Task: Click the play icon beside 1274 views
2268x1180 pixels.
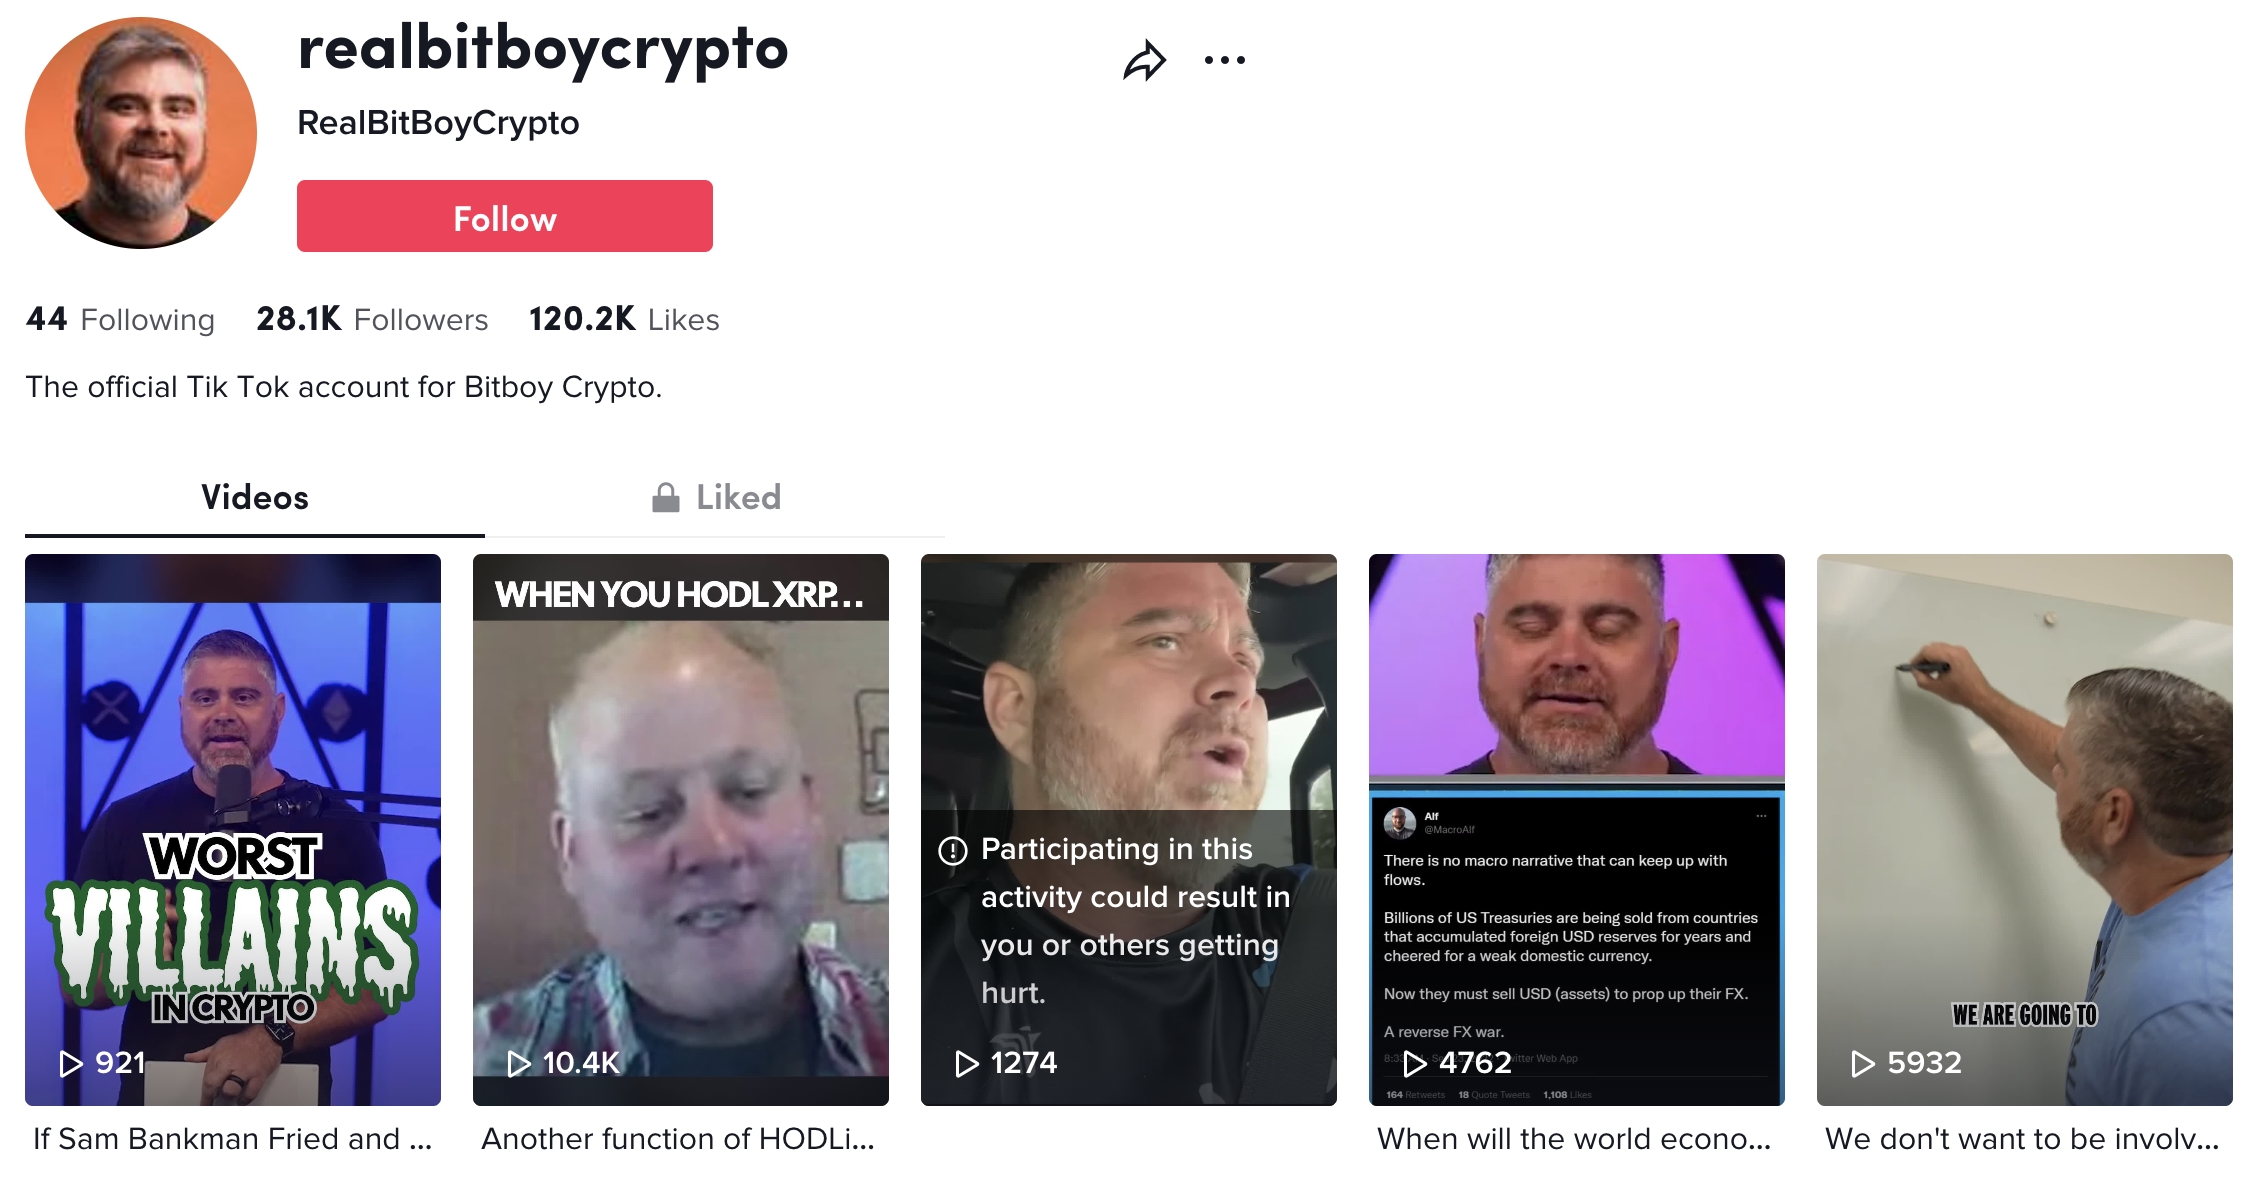Action: 967,1063
